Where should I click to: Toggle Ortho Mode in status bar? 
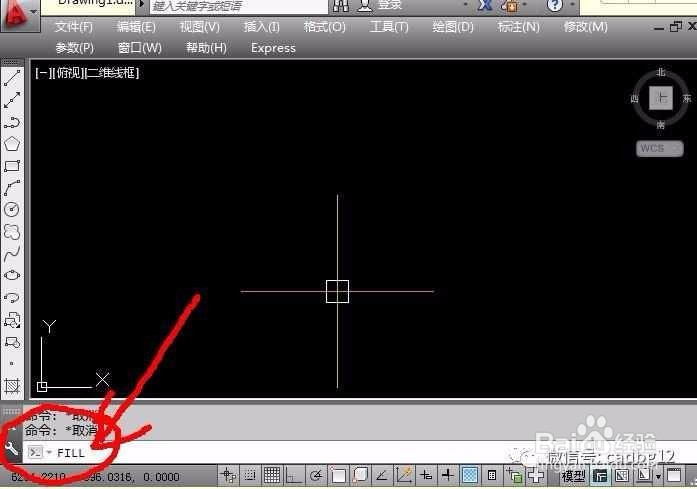293,476
